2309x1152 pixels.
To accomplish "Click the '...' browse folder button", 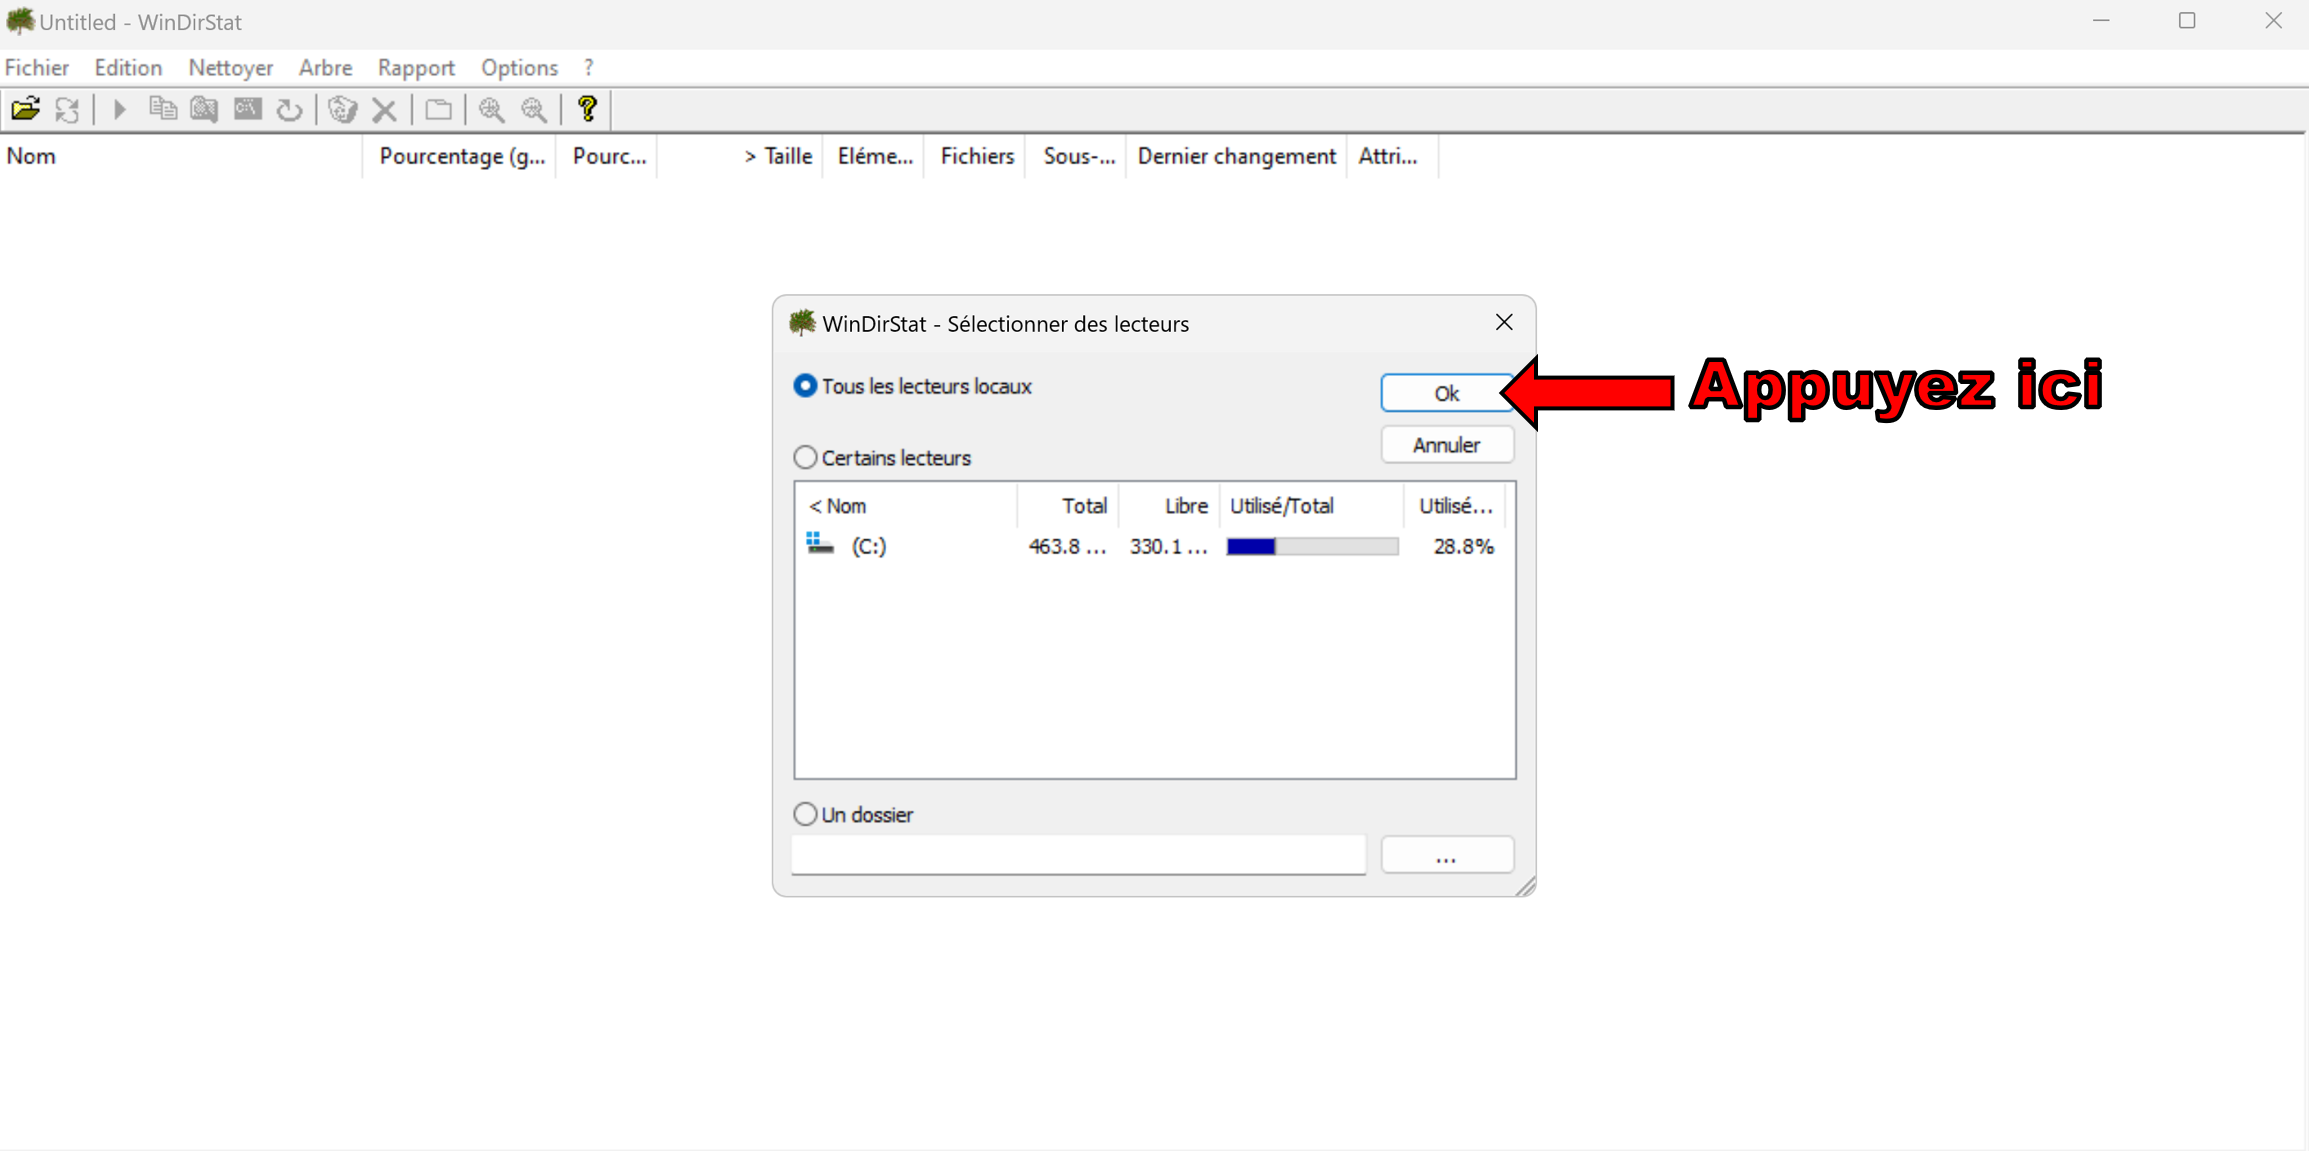I will pos(1446,855).
